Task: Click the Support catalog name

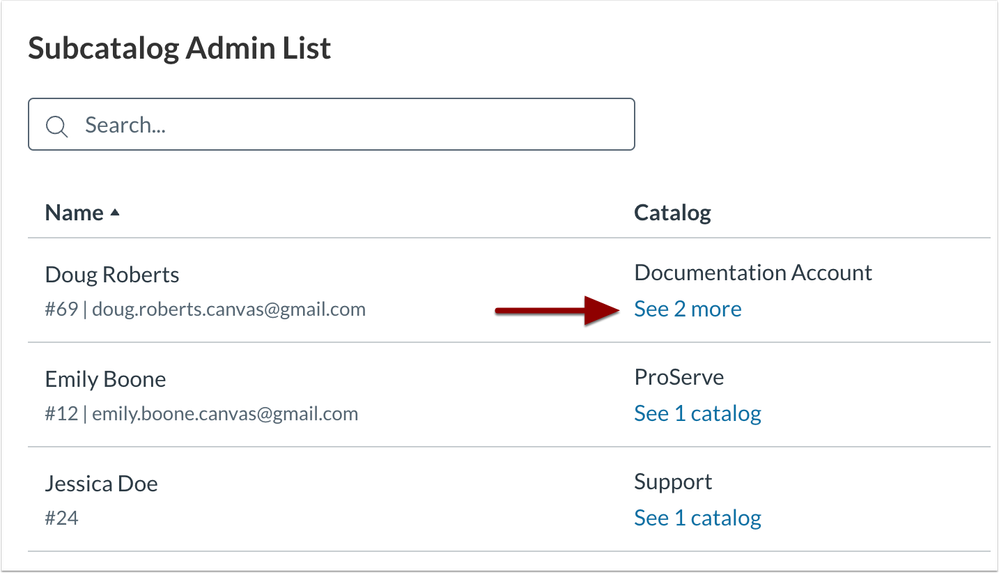Action: pyautogui.click(x=673, y=482)
